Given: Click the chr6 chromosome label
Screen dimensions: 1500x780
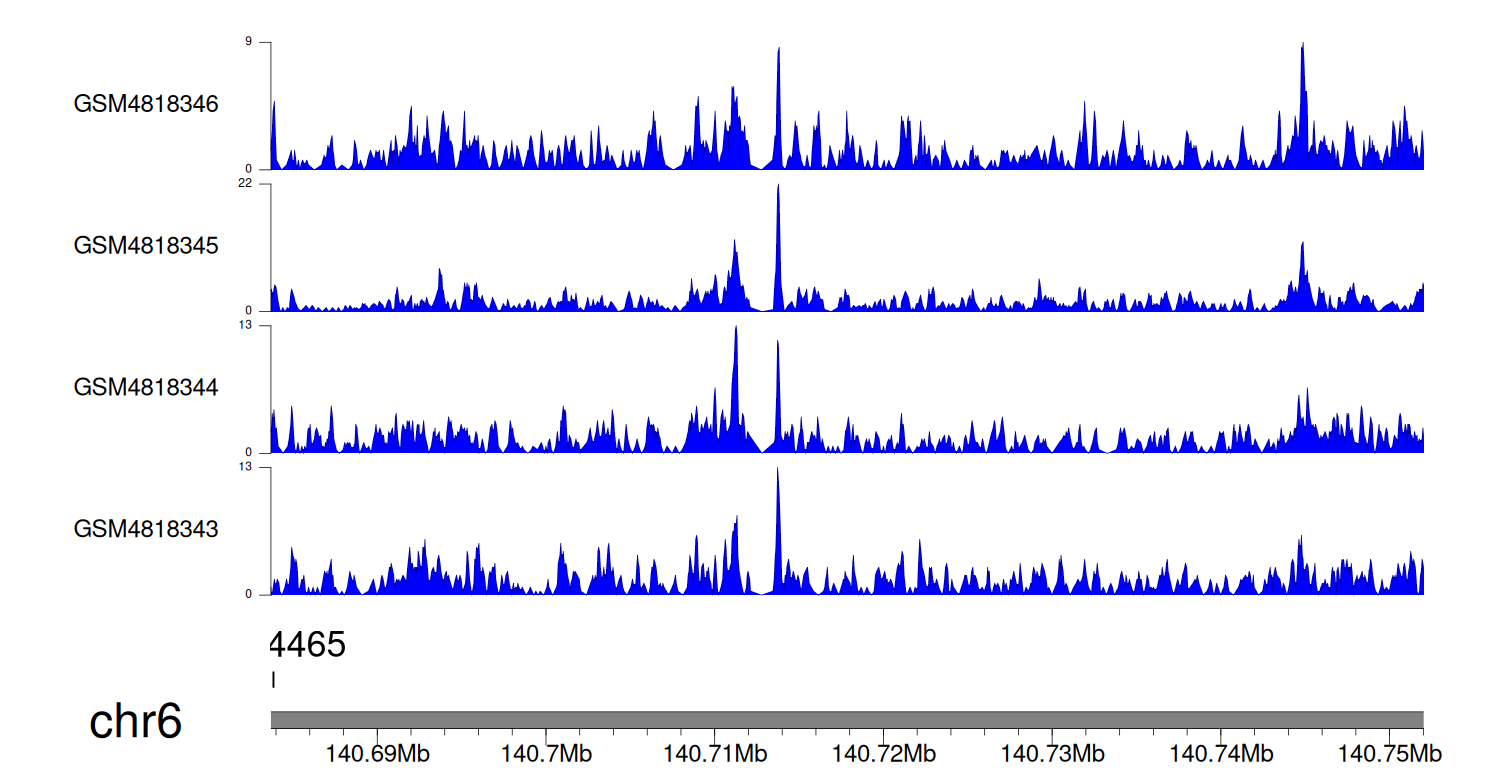Looking at the screenshot, I should [x=136, y=721].
